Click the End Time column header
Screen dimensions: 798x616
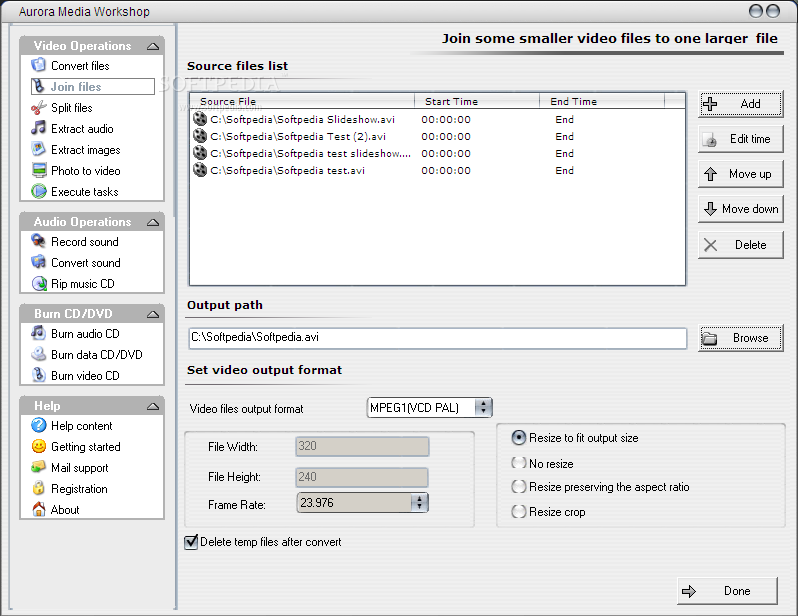[602, 101]
